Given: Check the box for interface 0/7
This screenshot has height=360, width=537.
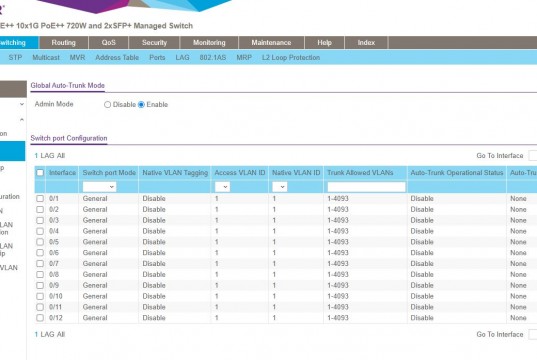Looking at the screenshot, I should (x=40, y=264).
